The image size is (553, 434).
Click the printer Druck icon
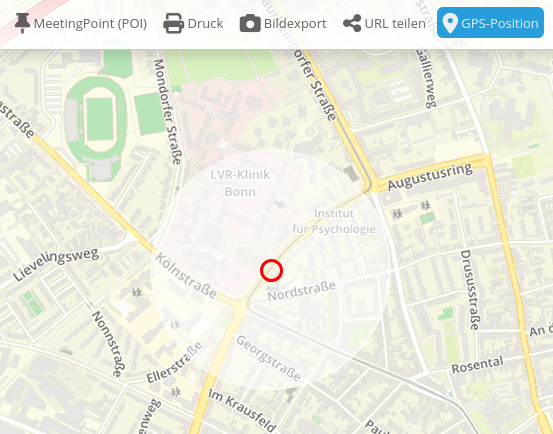coord(174,24)
